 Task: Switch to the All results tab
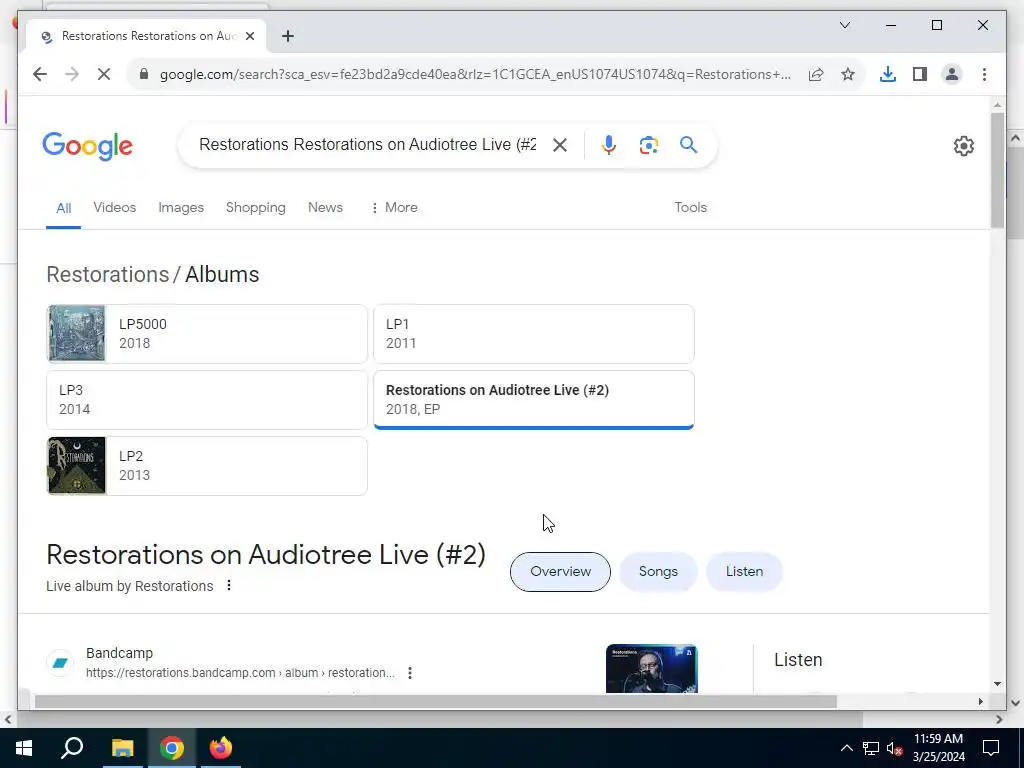(63, 208)
